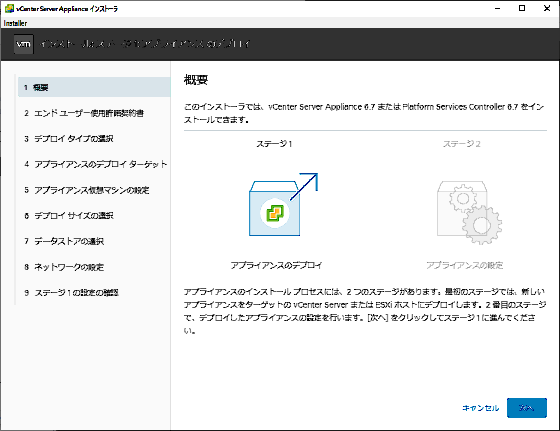Open the Installer menu
Screen dimensions: 560x431
coord(15,23)
